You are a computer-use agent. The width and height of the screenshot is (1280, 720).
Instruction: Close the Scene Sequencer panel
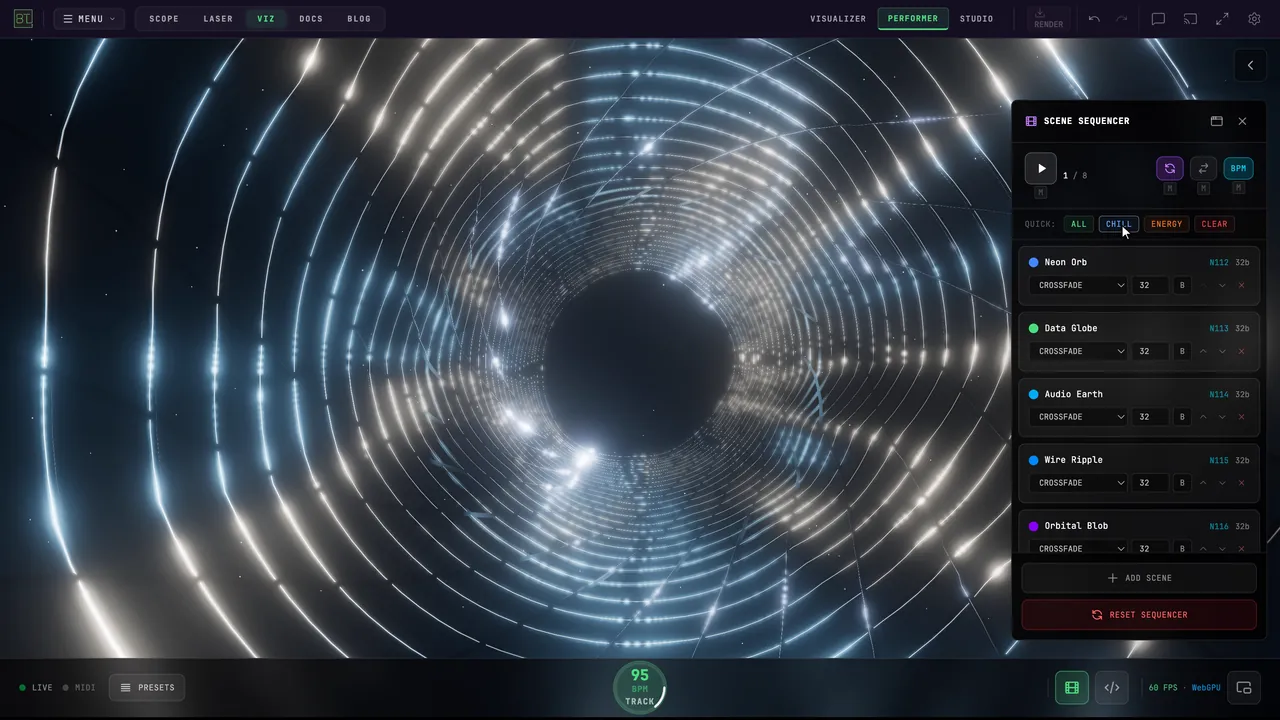point(1242,121)
